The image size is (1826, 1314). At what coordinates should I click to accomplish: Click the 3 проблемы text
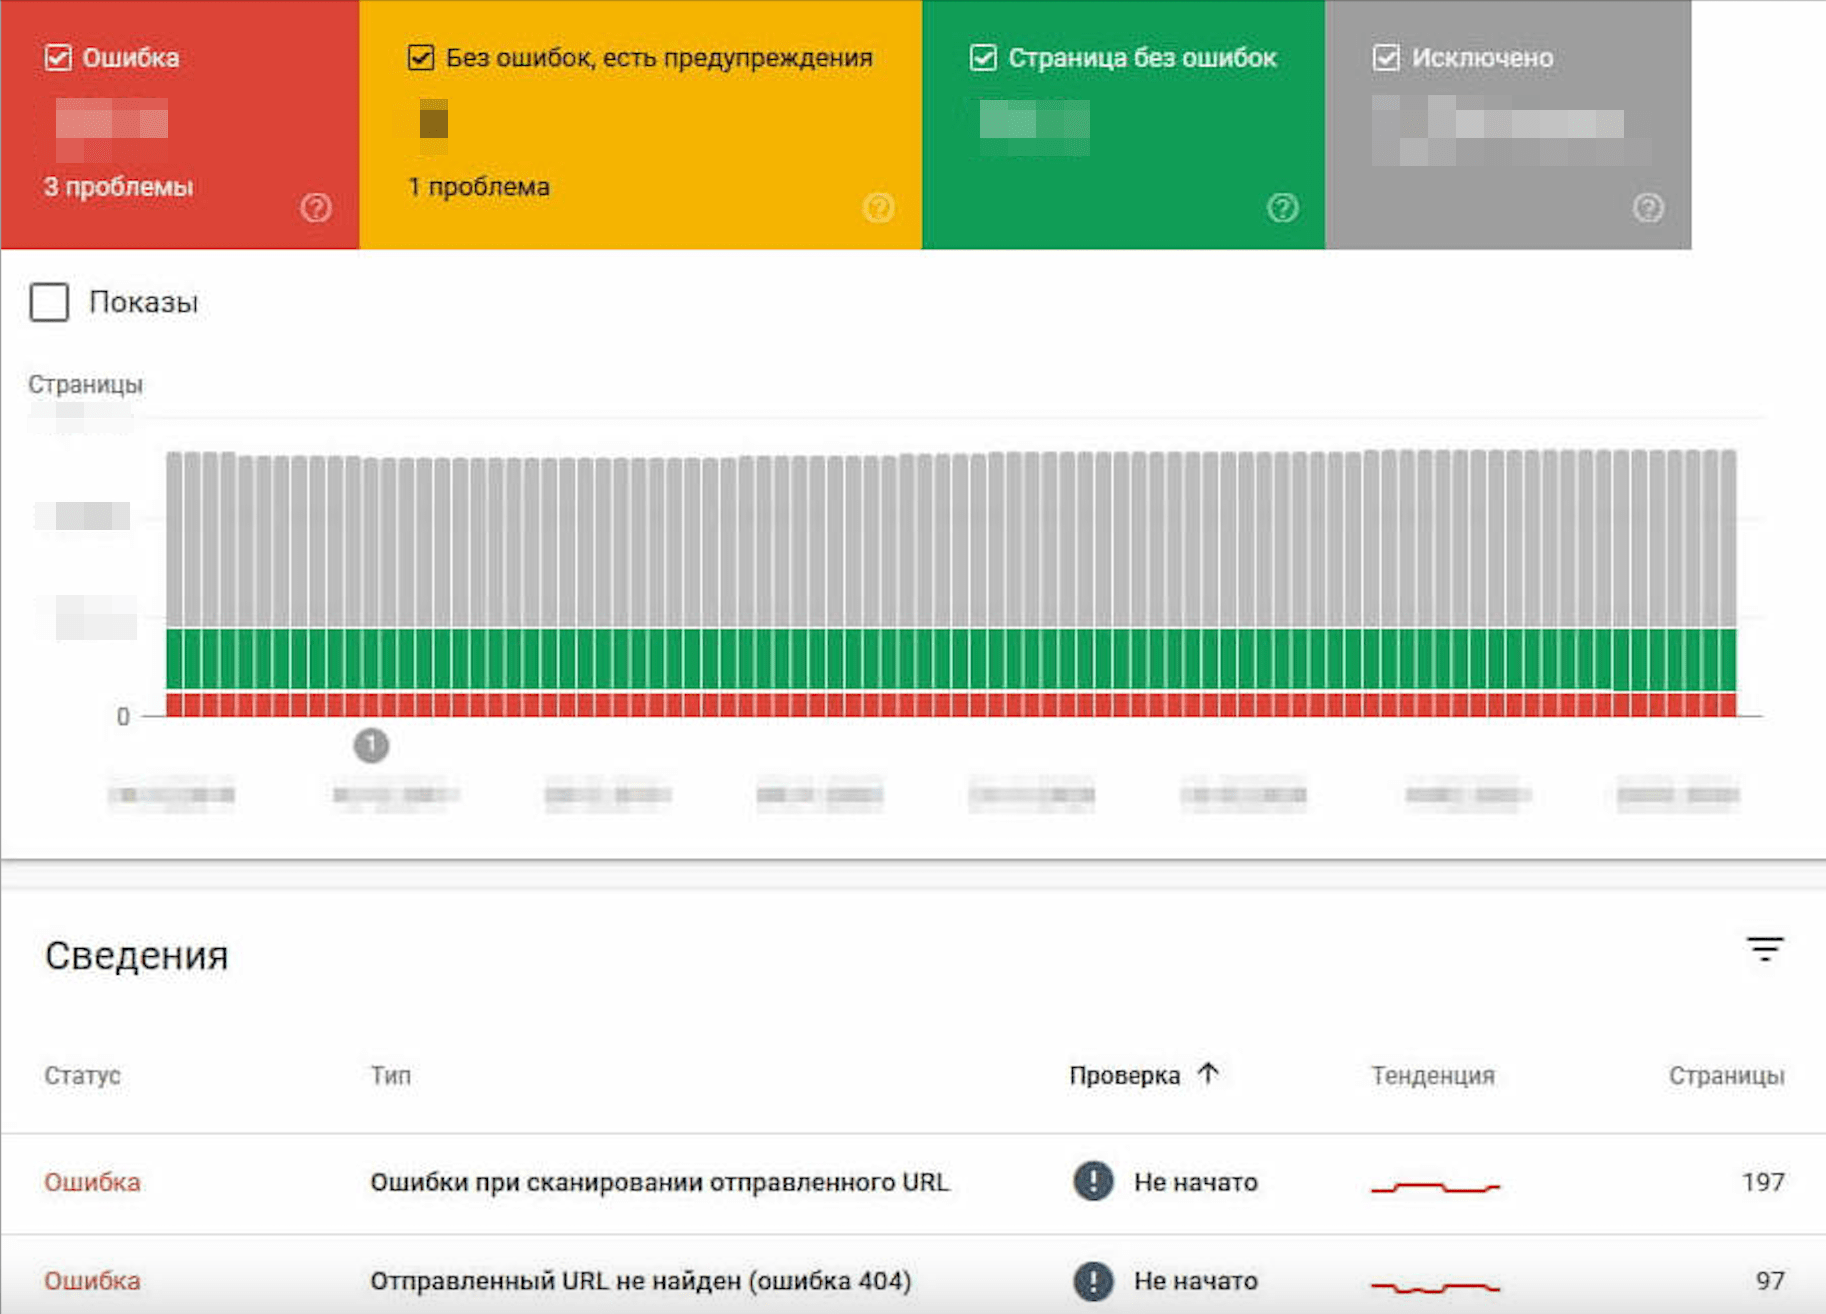[x=118, y=187]
